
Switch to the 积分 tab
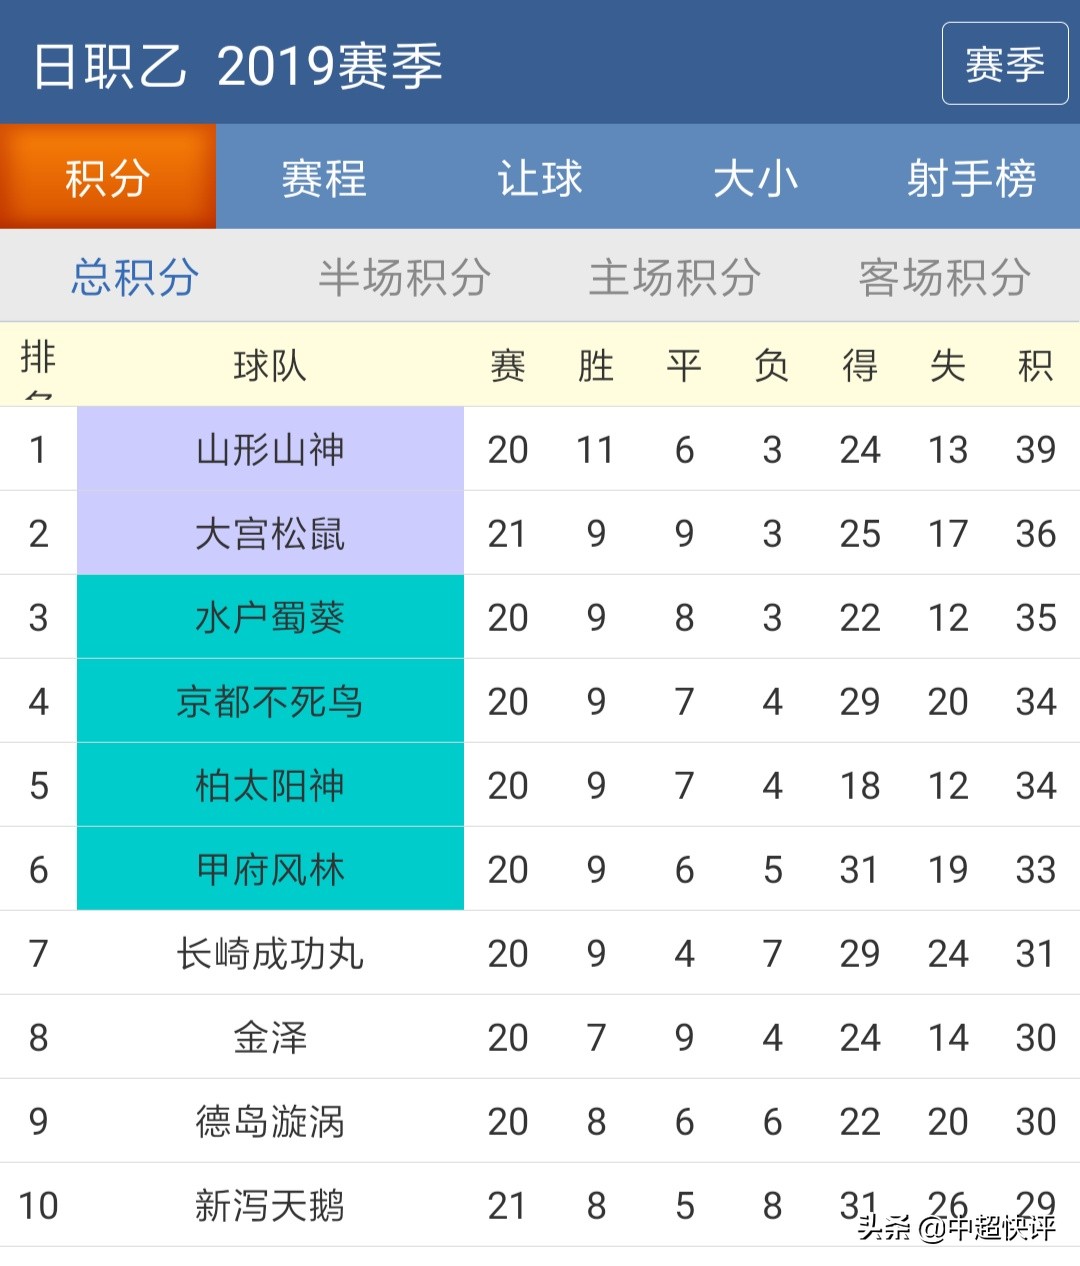(108, 178)
